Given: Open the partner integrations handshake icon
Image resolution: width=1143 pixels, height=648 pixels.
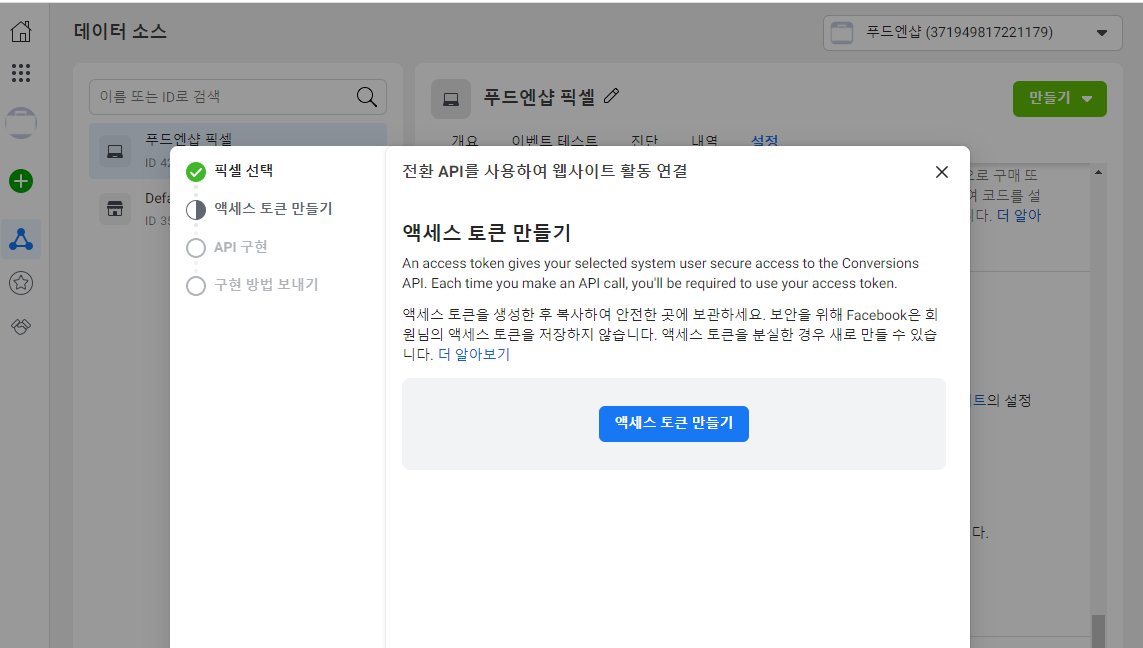Looking at the screenshot, I should pyautogui.click(x=21, y=327).
